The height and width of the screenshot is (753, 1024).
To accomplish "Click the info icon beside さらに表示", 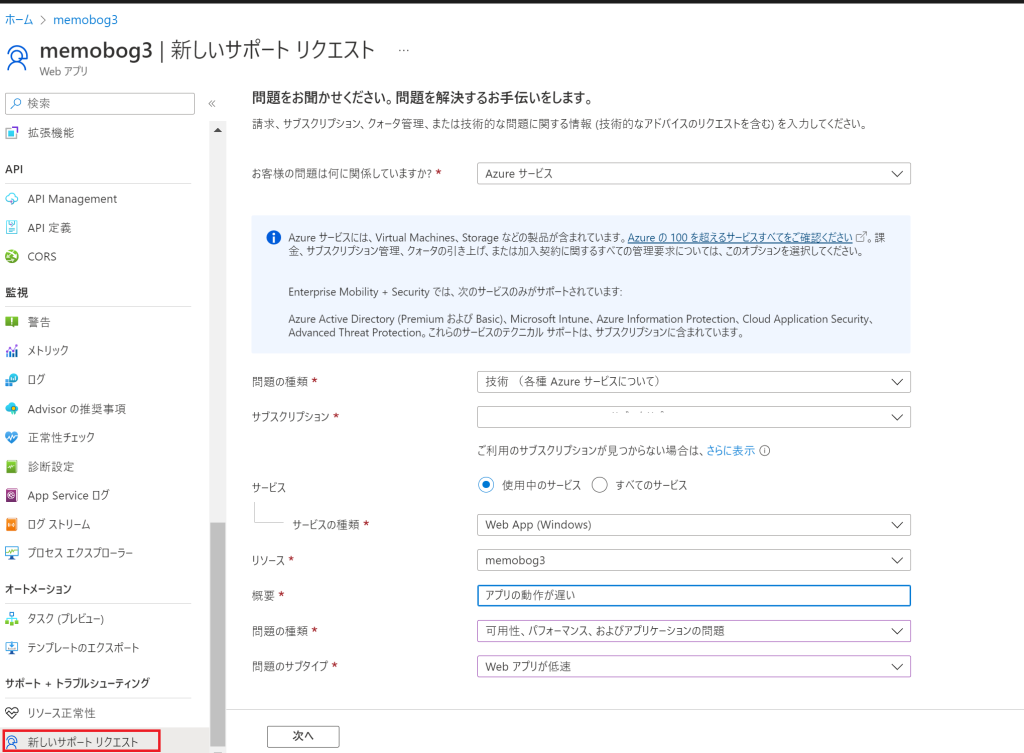I will coord(765,451).
